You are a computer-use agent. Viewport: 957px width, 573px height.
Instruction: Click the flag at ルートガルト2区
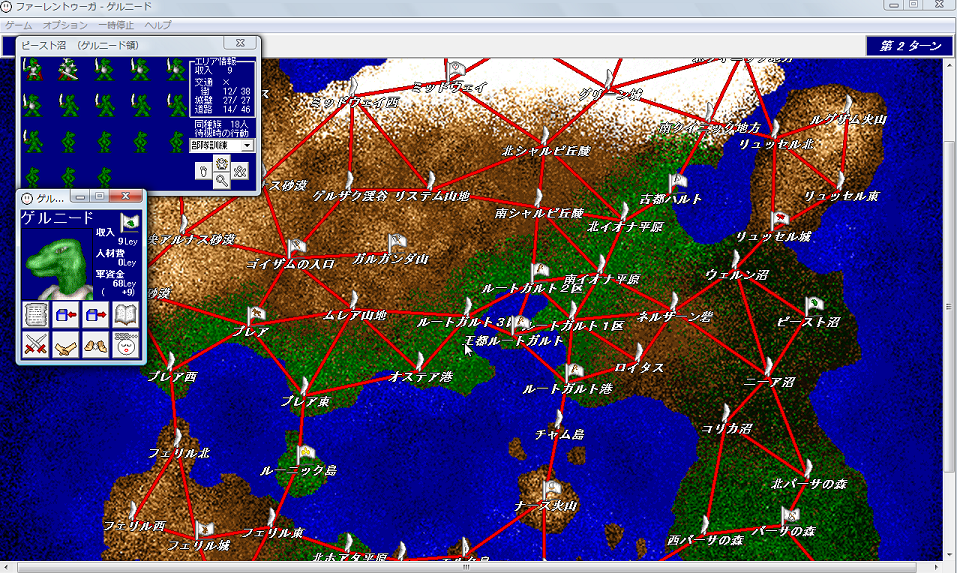tap(538, 272)
